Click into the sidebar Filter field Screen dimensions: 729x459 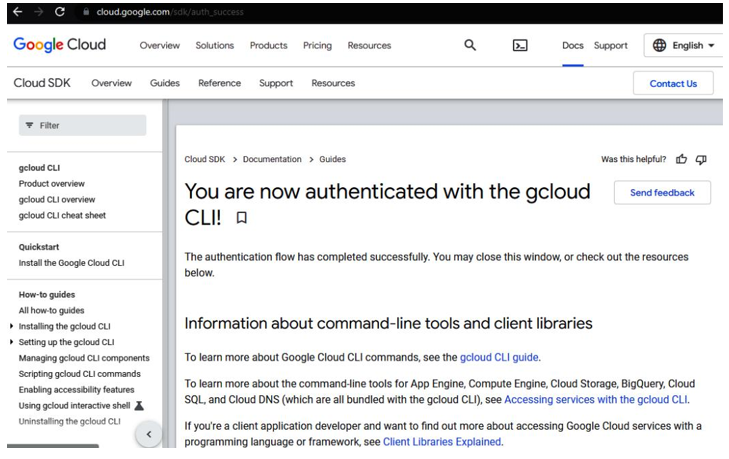point(82,126)
